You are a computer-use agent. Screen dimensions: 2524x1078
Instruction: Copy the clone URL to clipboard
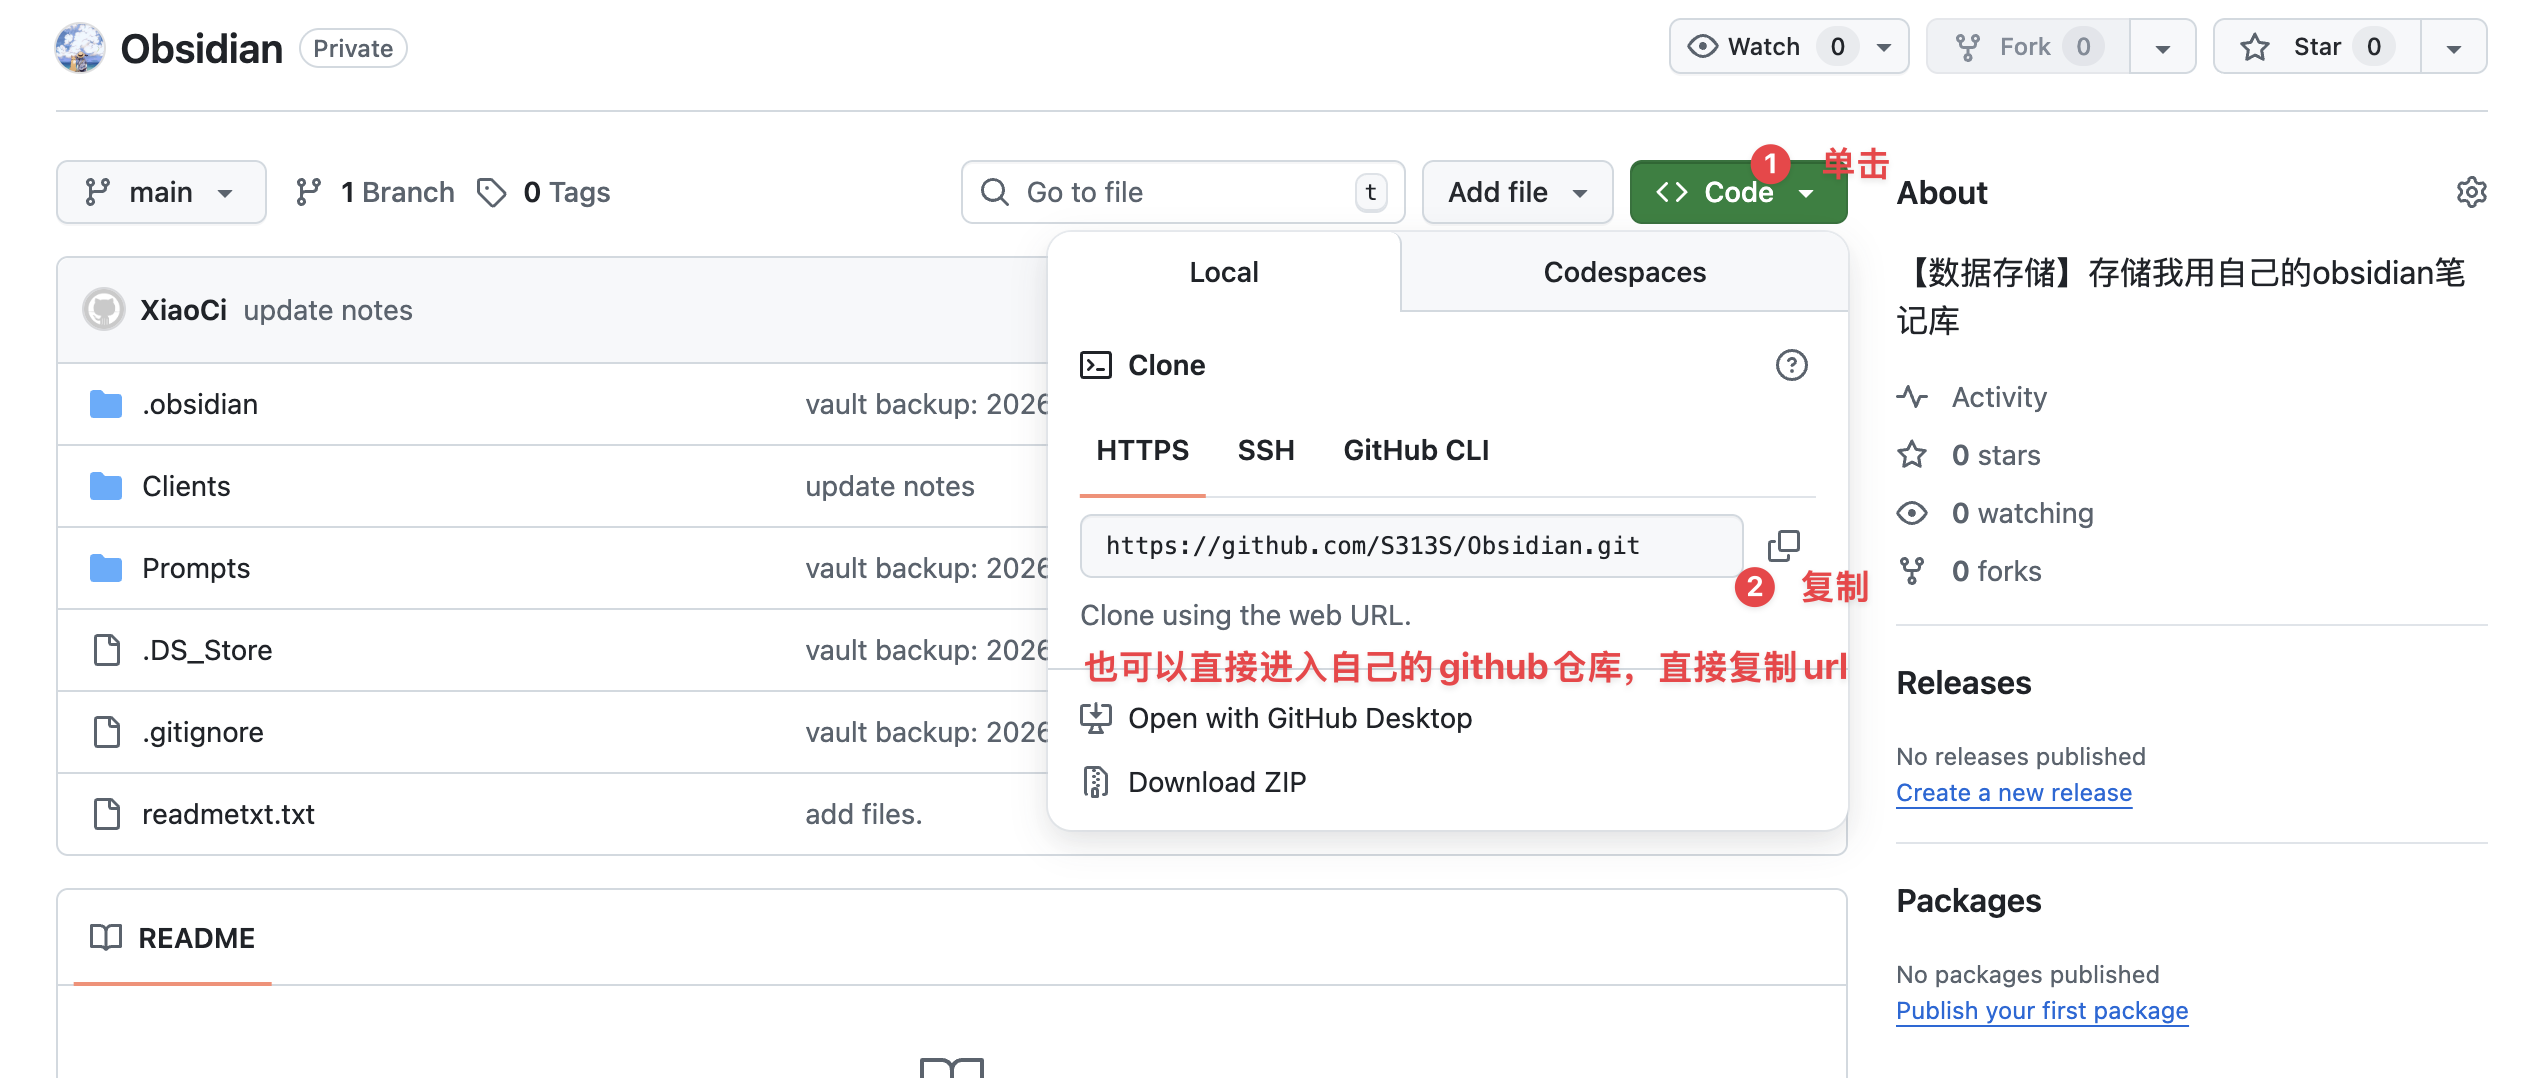[1784, 546]
